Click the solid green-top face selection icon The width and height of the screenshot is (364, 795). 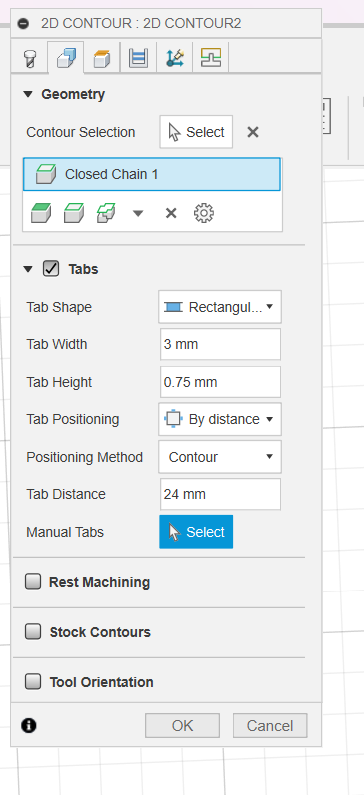point(41,213)
